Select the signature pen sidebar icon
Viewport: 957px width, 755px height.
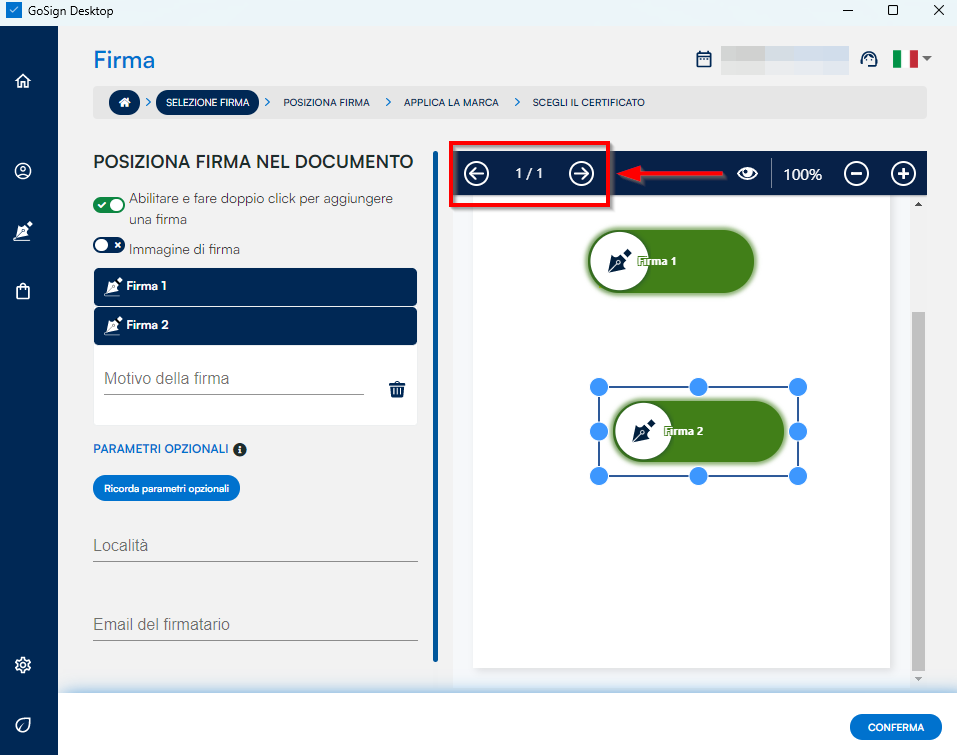23,232
